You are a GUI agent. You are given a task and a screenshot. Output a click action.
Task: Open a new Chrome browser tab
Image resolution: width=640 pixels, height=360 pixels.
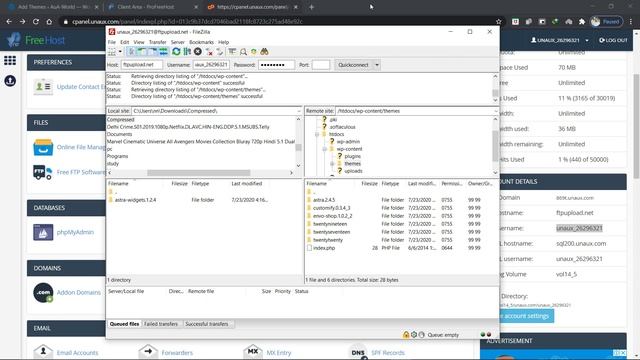[x=311, y=7]
